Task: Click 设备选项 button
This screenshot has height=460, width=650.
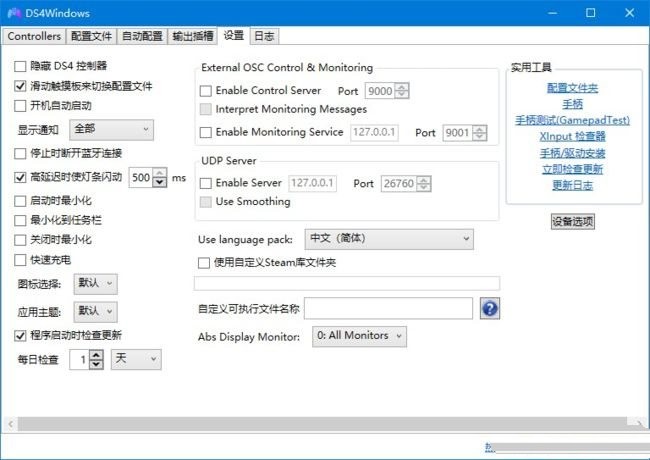Action: click(x=572, y=222)
